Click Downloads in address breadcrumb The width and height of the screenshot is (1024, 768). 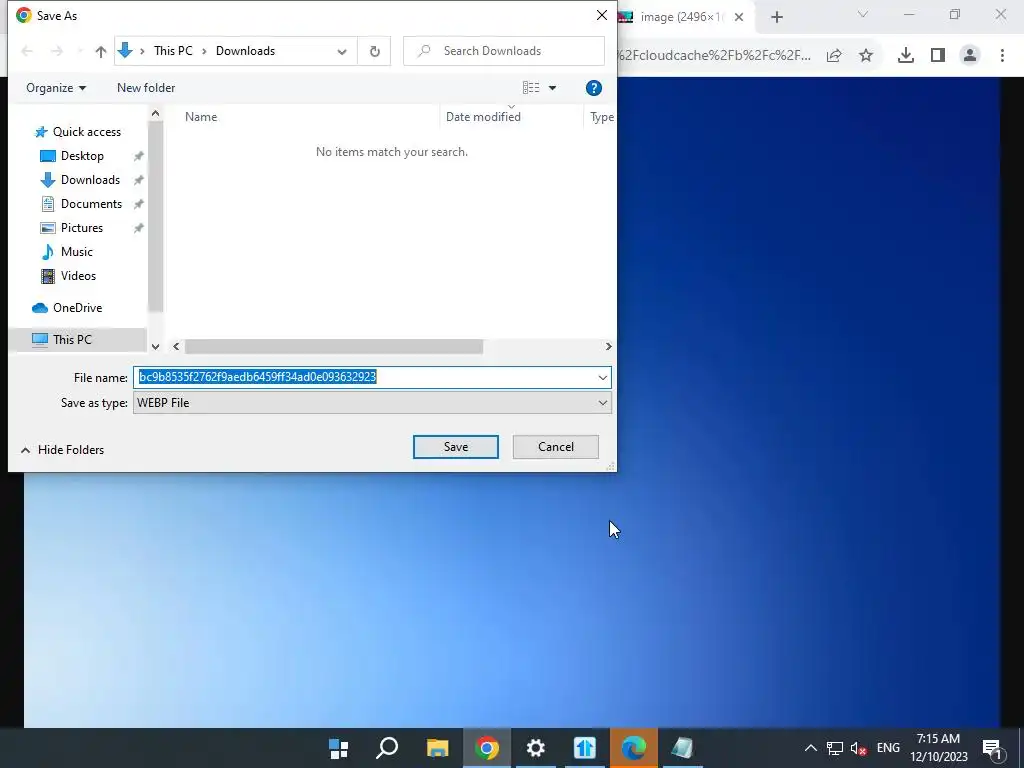[245, 51]
